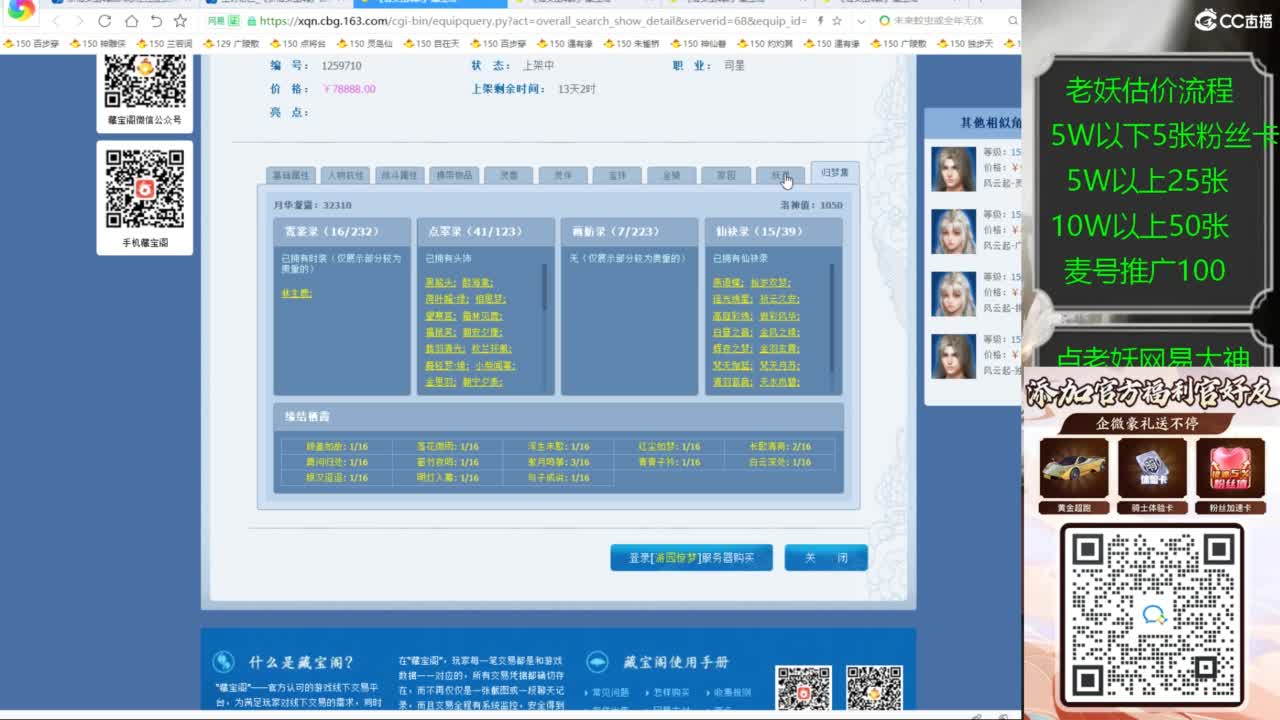The image size is (1280, 720).
Task: Open the '150 神雕侠' bookmark
Action: click(x=98, y=44)
